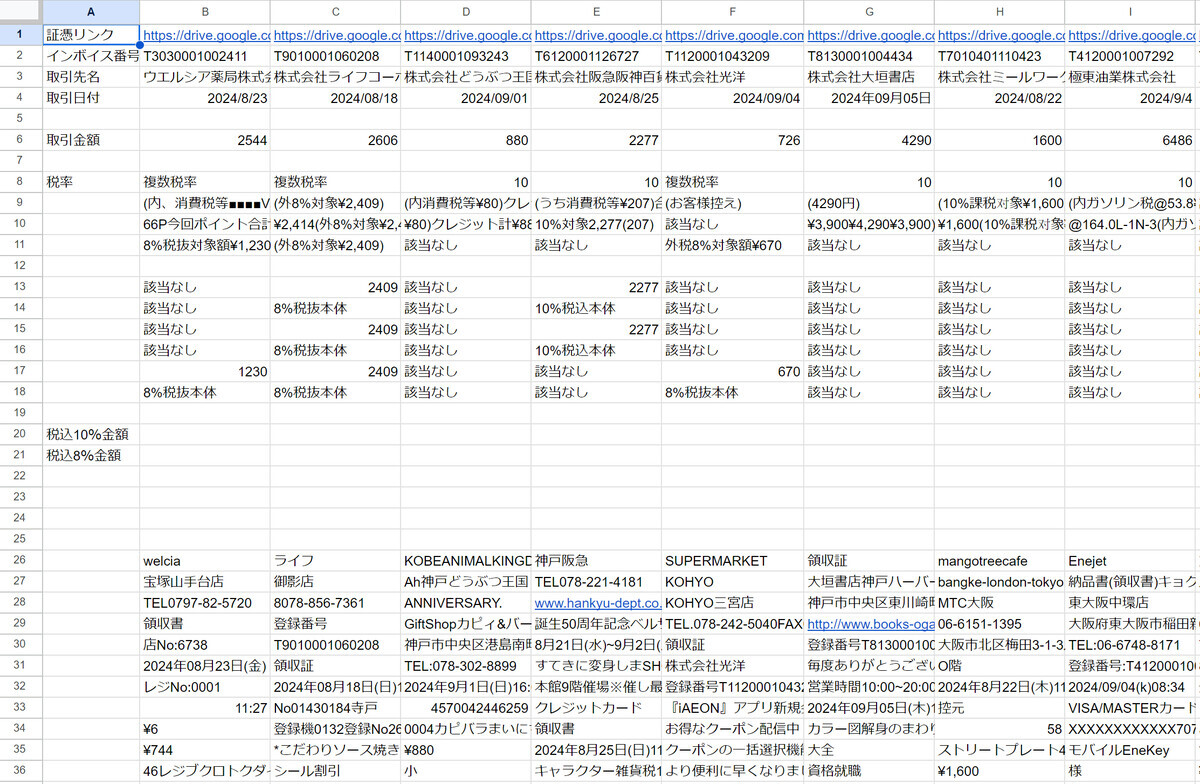Click the amount 2544

click(205, 141)
